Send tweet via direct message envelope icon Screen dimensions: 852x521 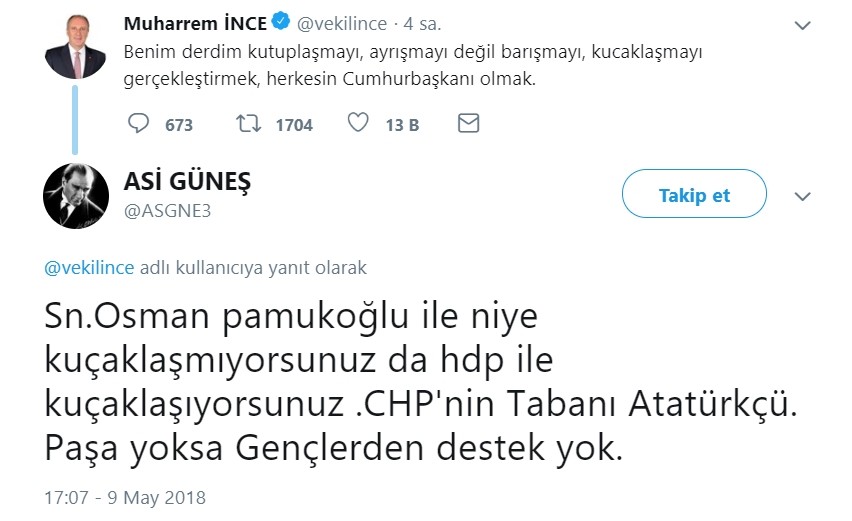[x=468, y=124]
